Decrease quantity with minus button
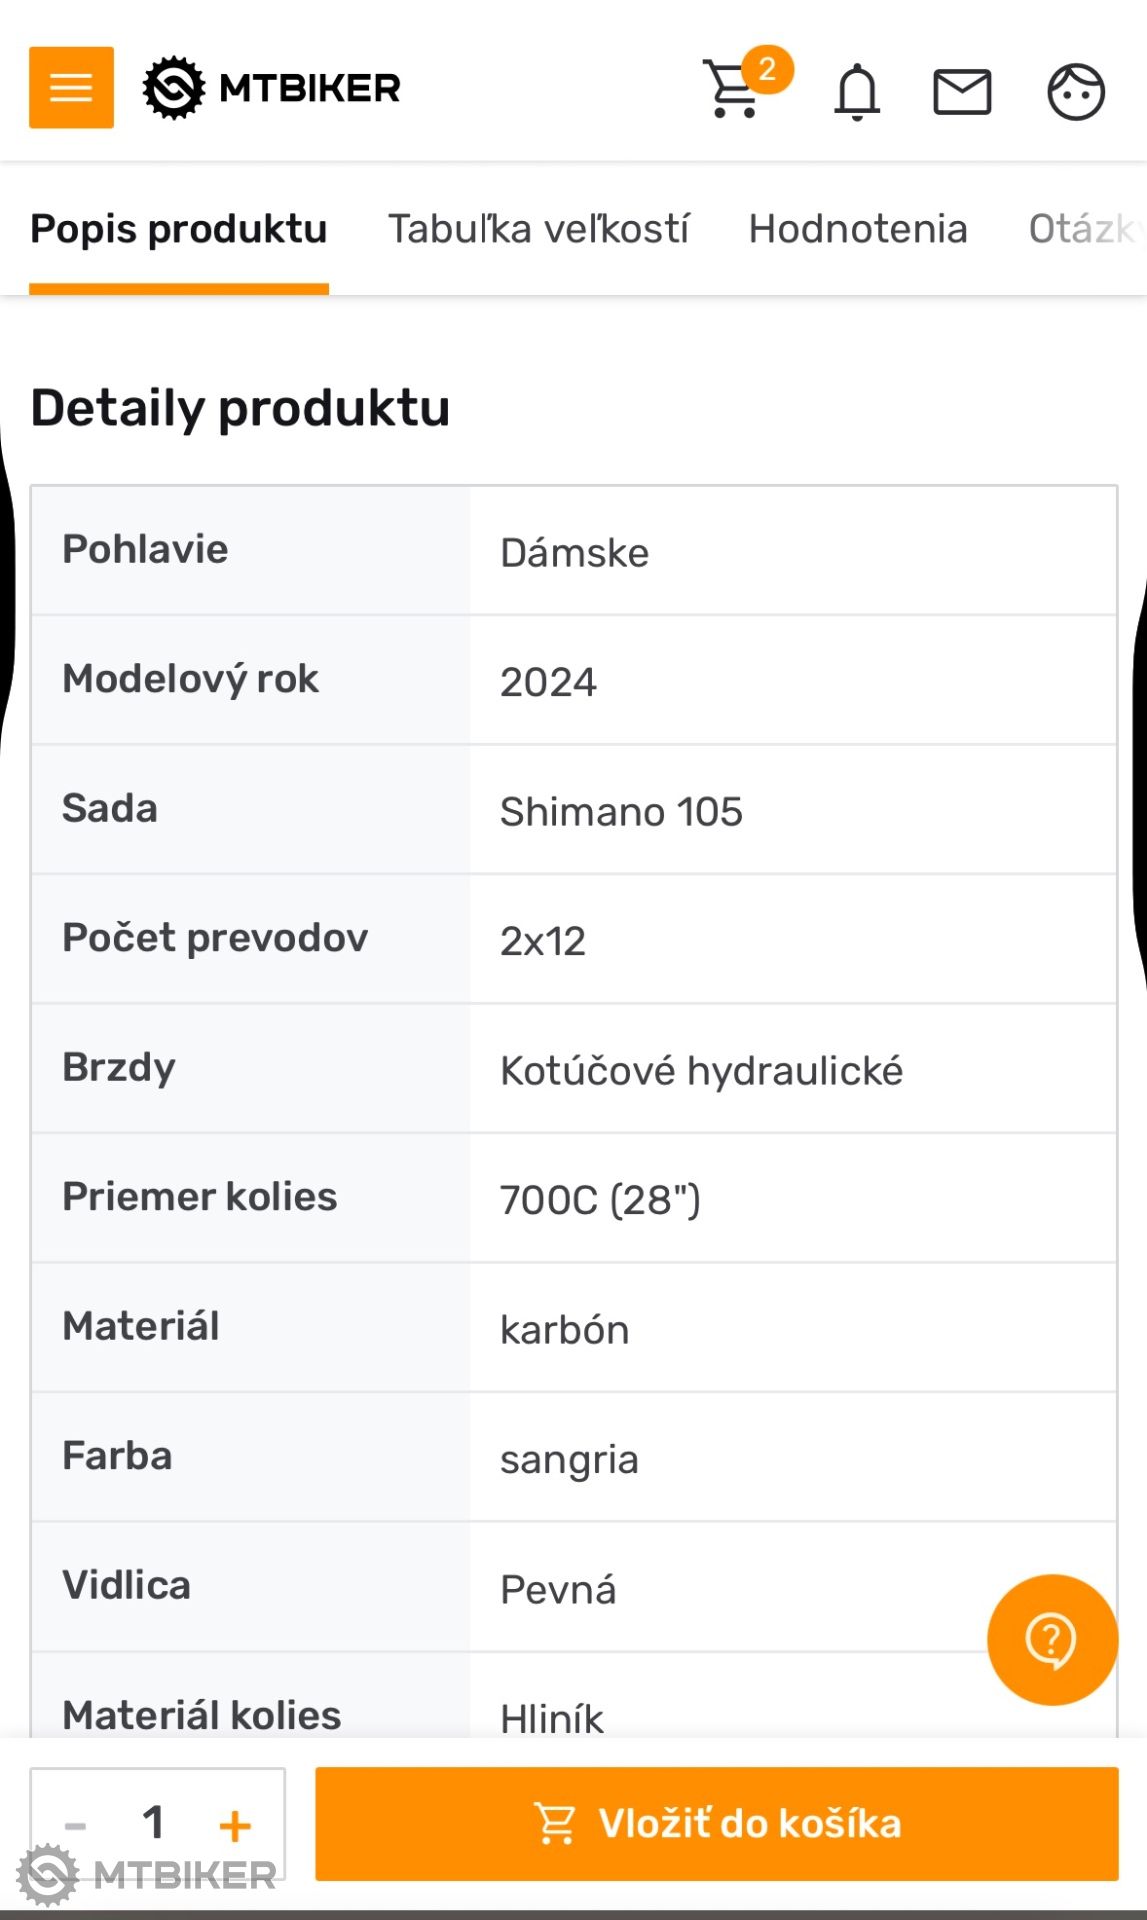Image resolution: width=1147 pixels, height=1920 pixels. point(75,1825)
